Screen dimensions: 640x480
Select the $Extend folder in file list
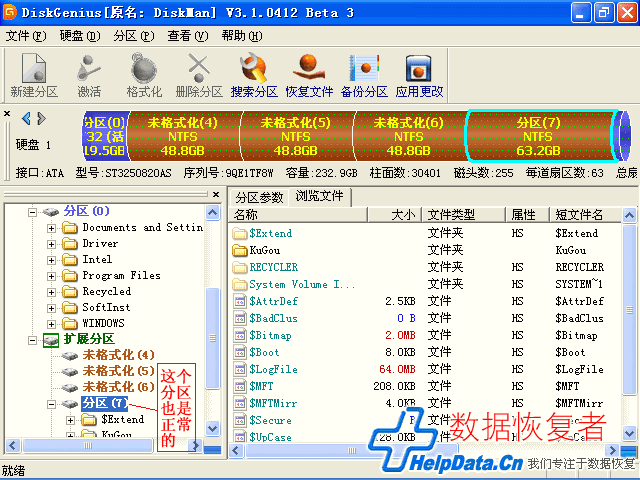(425, 233)
